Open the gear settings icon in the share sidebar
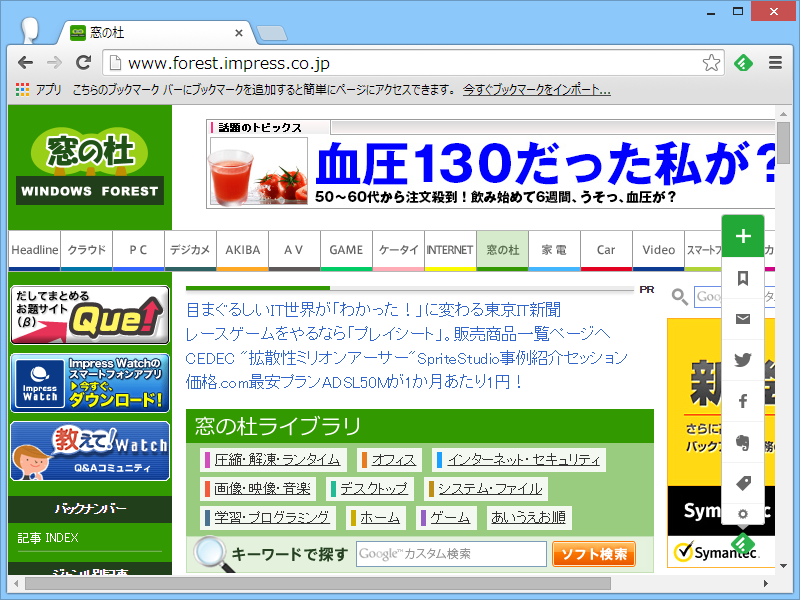 [x=743, y=514]
